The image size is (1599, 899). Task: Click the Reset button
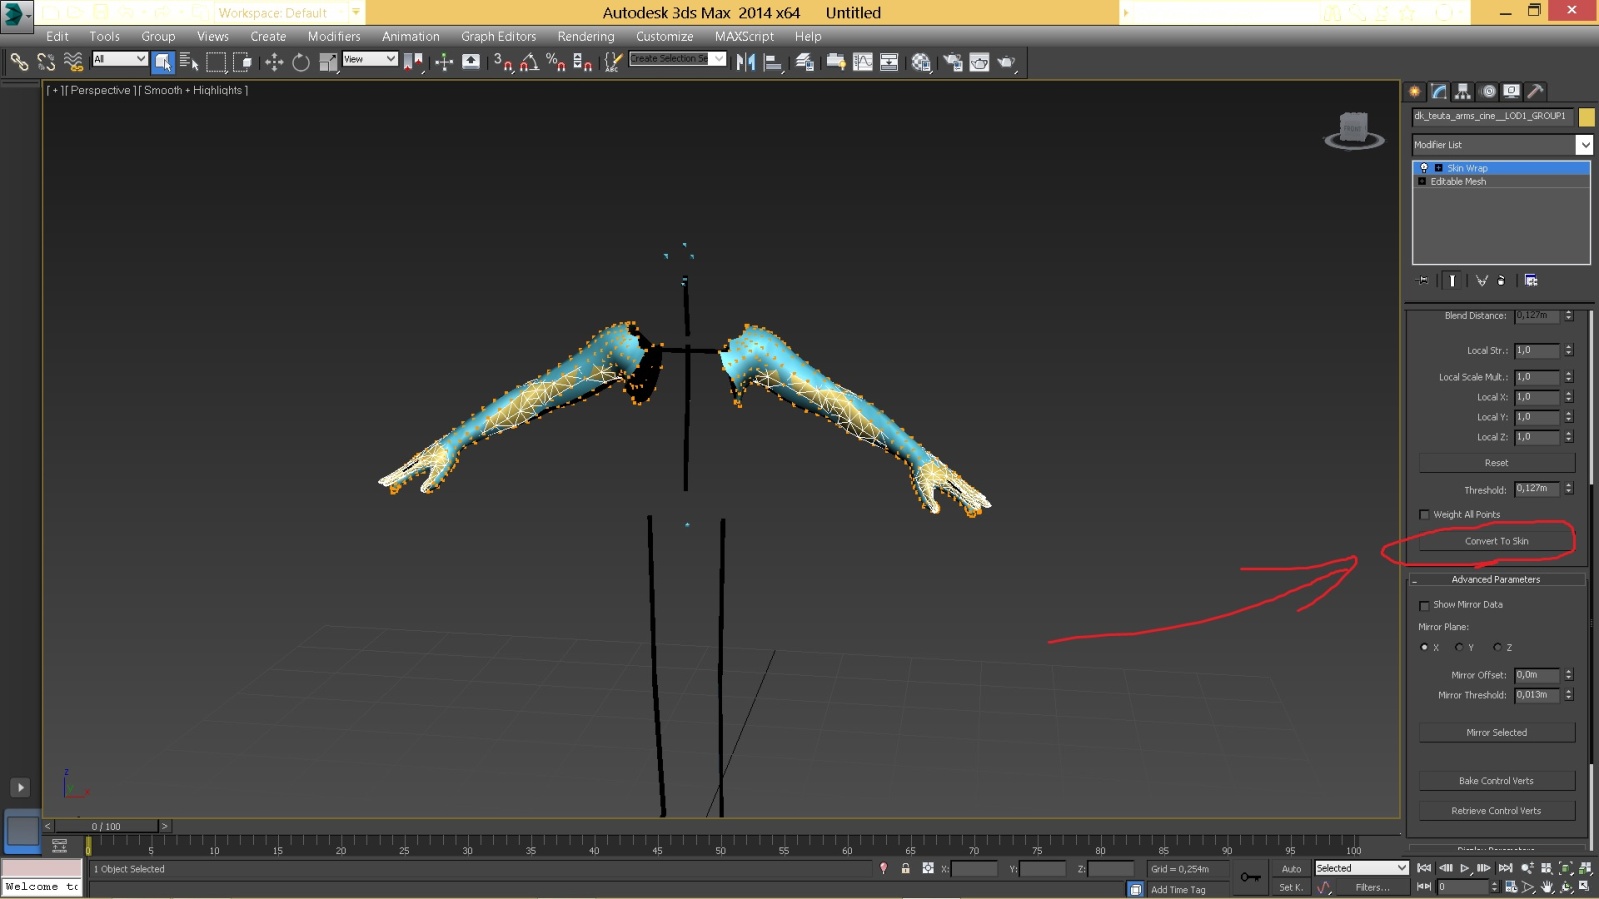click(1497, 463)
